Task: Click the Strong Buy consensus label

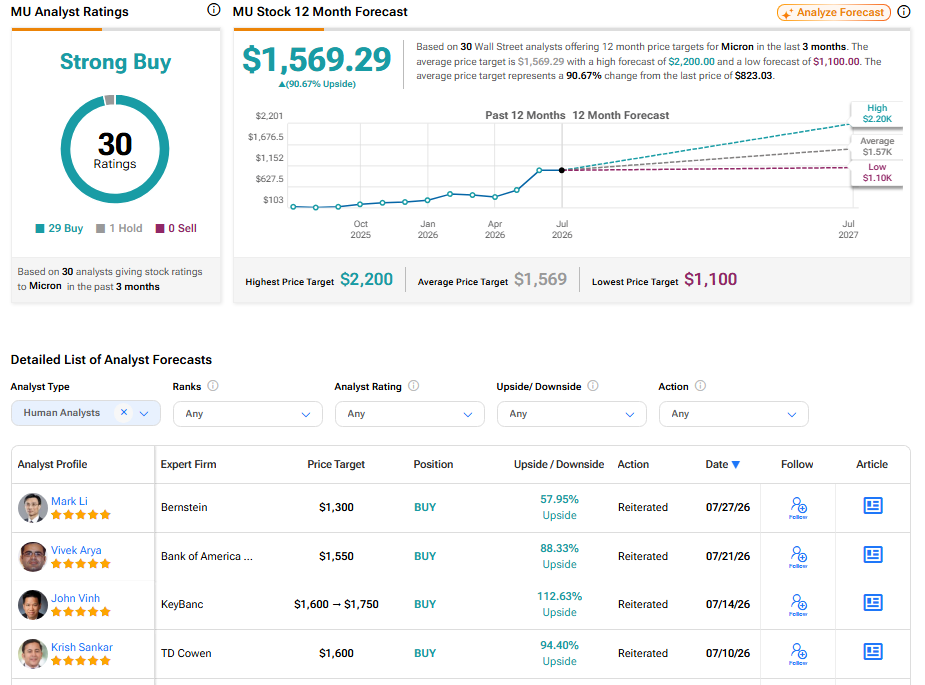Action: (x=116, y=62)
